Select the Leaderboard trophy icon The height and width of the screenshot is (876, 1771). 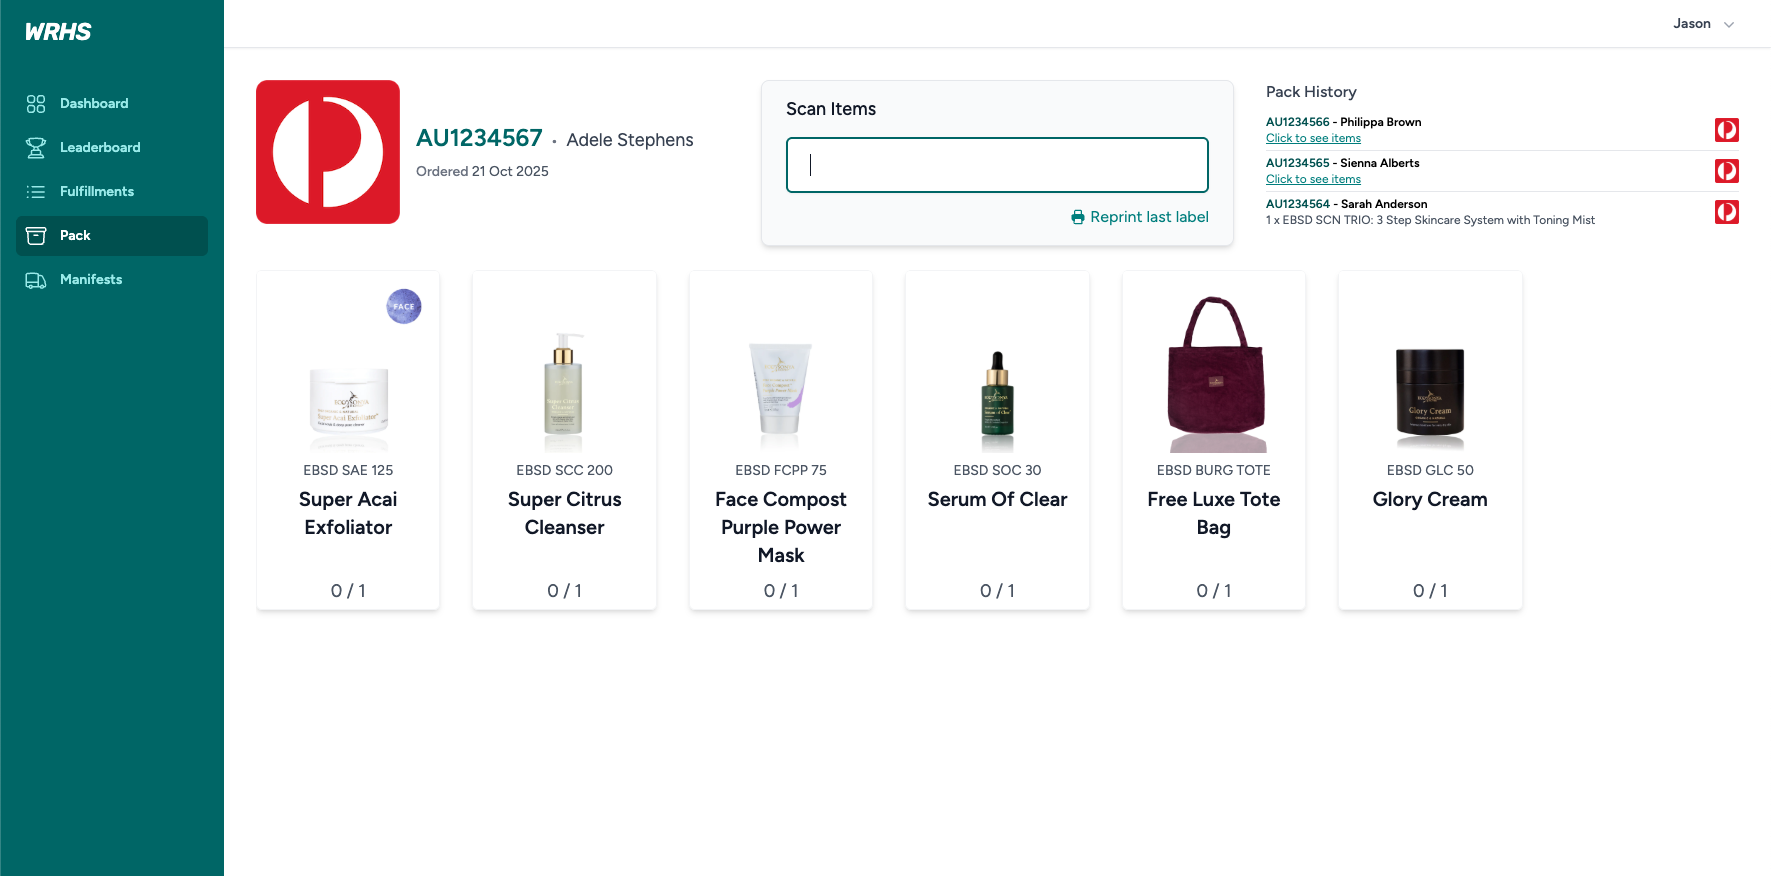click(x=36, y=147)
